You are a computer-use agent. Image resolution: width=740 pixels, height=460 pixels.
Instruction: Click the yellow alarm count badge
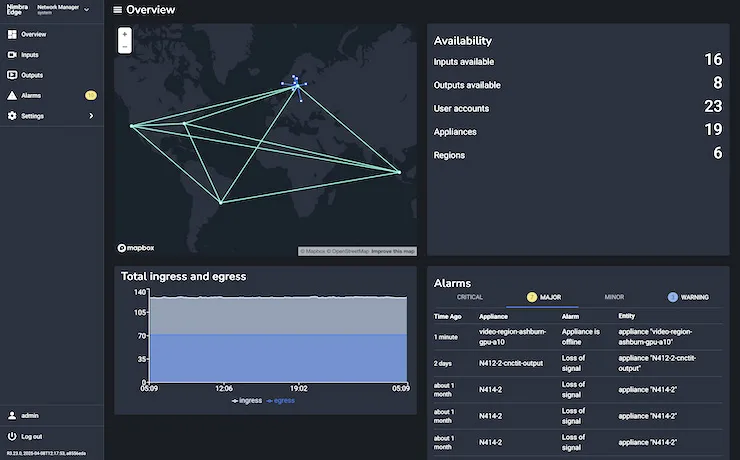coord(91,96)
